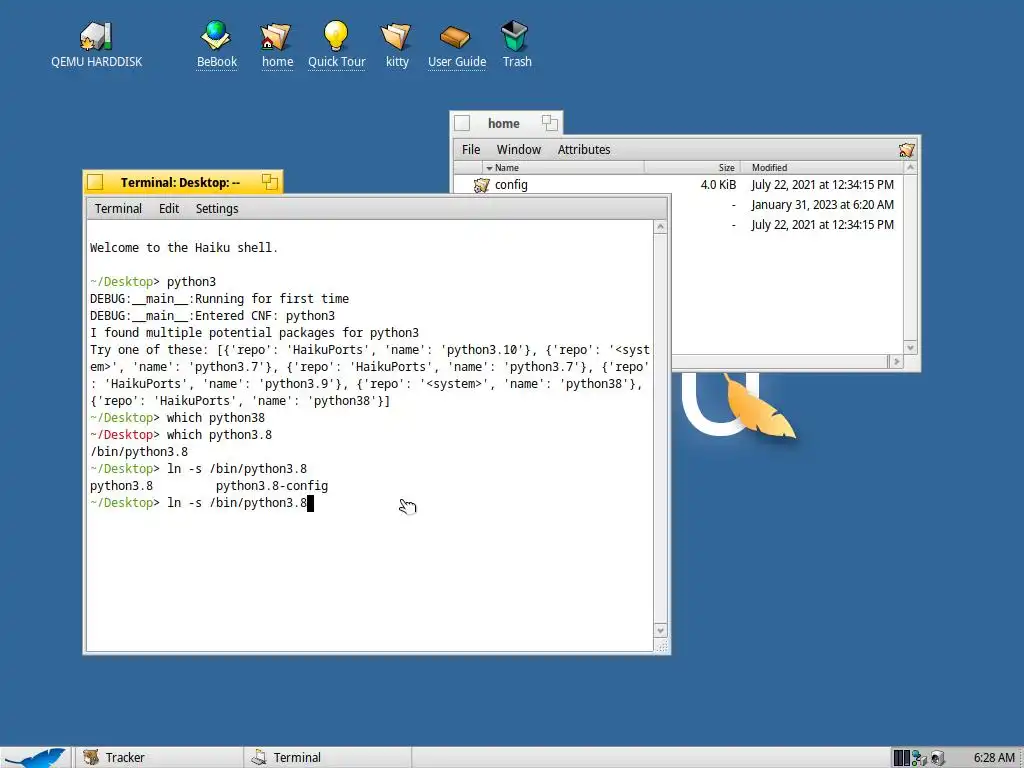Click the '4.0 KiB' size cell

tap(718, 185)
